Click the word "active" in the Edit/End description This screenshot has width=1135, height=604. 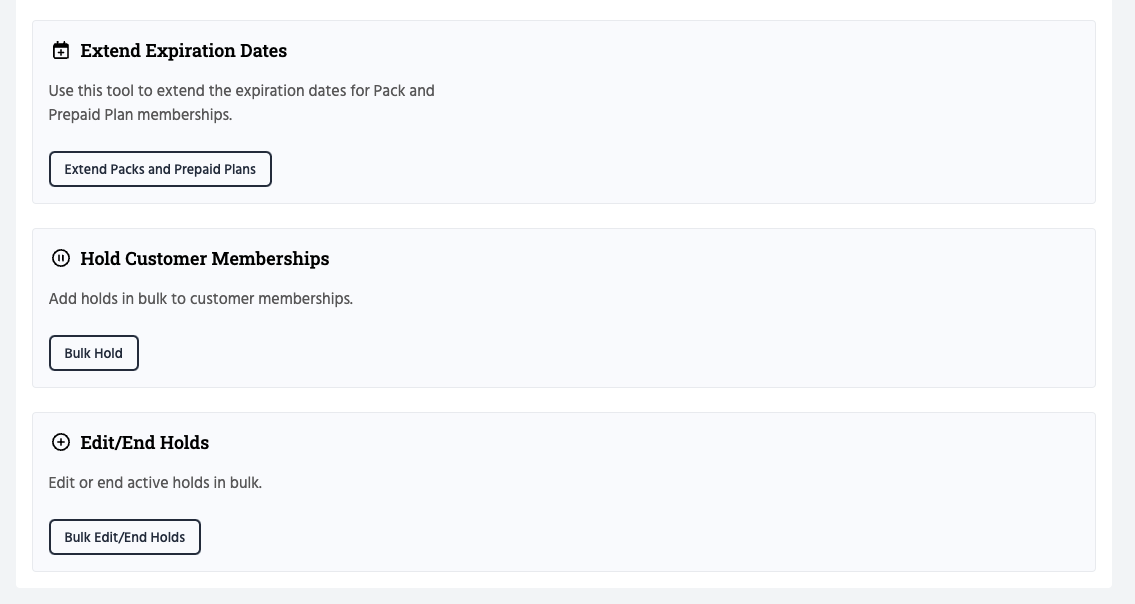[x=151, y=483]
